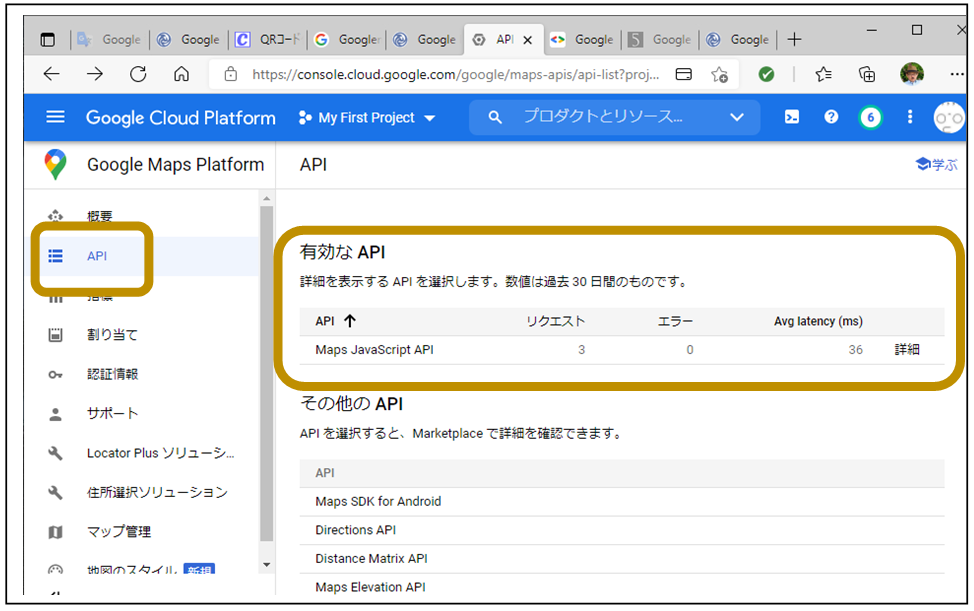Select マップ管理 in the sidebar
Viewport: 974px width, 611px height.
pyautogui.click(x=118, y=531)
